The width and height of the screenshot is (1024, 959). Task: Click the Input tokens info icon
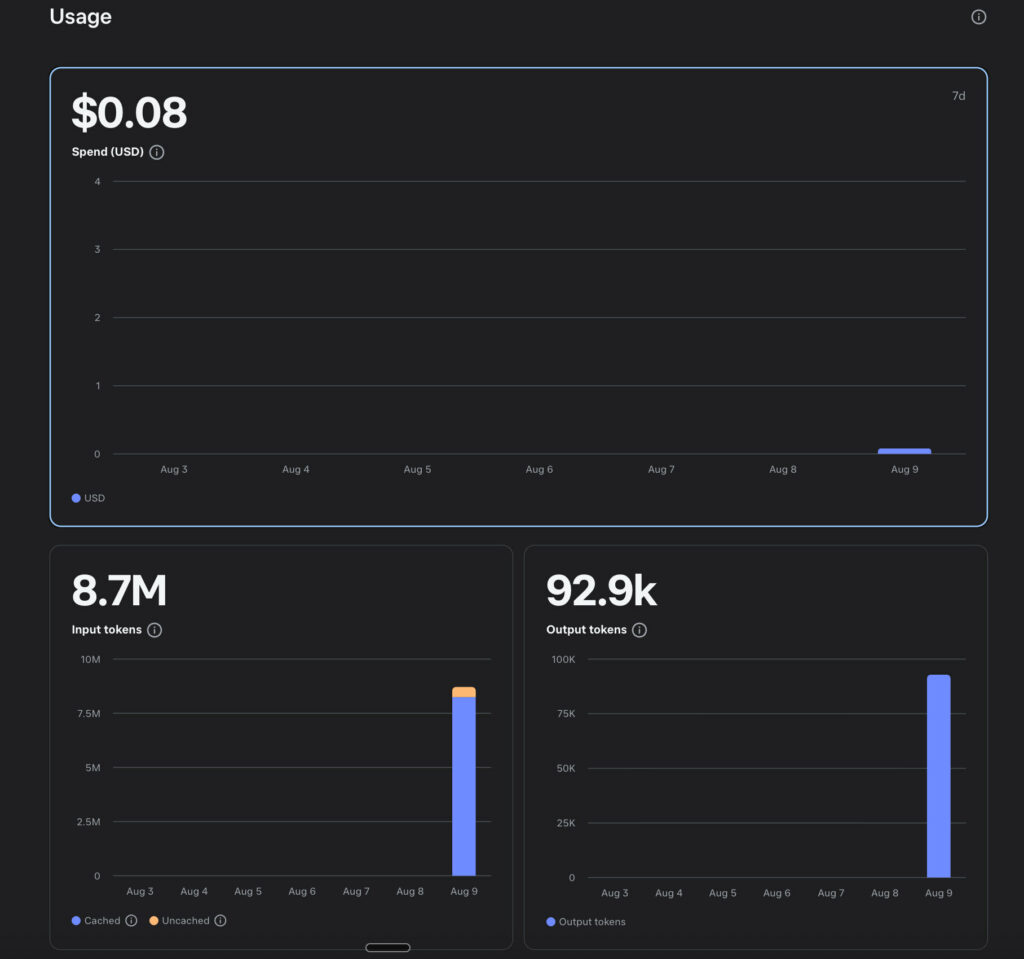[x=154, y=630]
